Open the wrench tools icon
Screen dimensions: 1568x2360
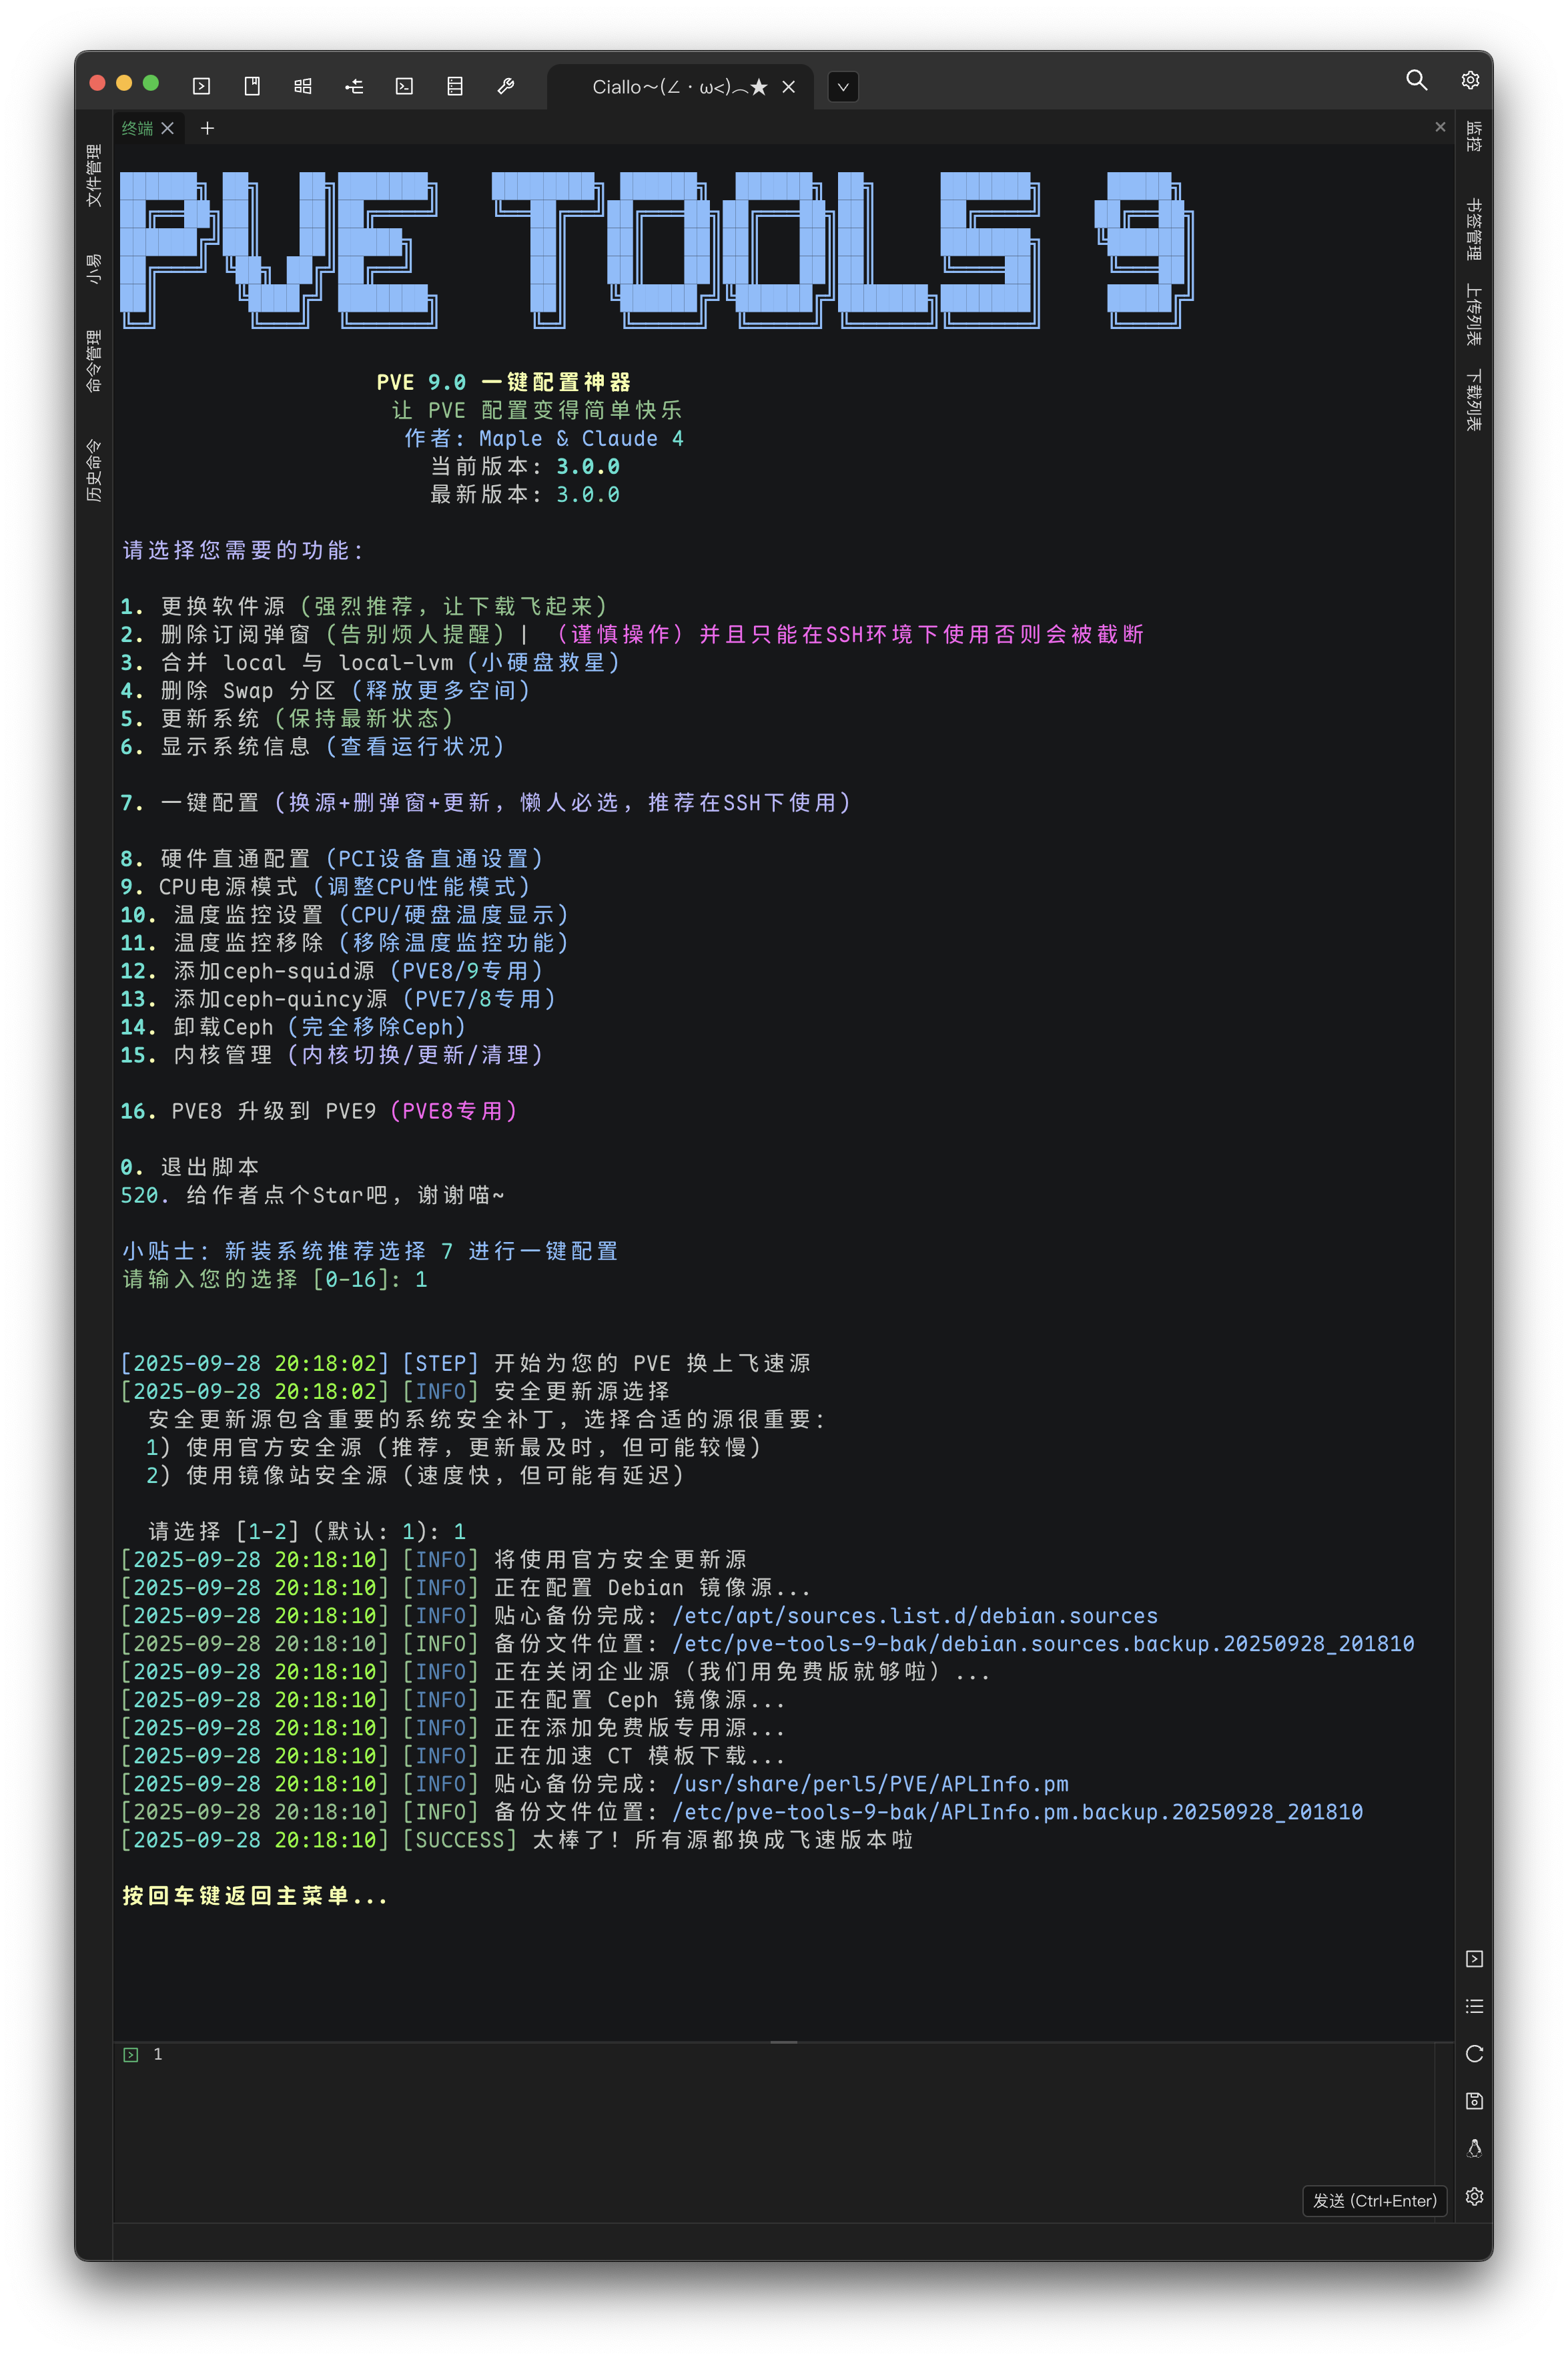pyautogui.click(x=506, y=86)
